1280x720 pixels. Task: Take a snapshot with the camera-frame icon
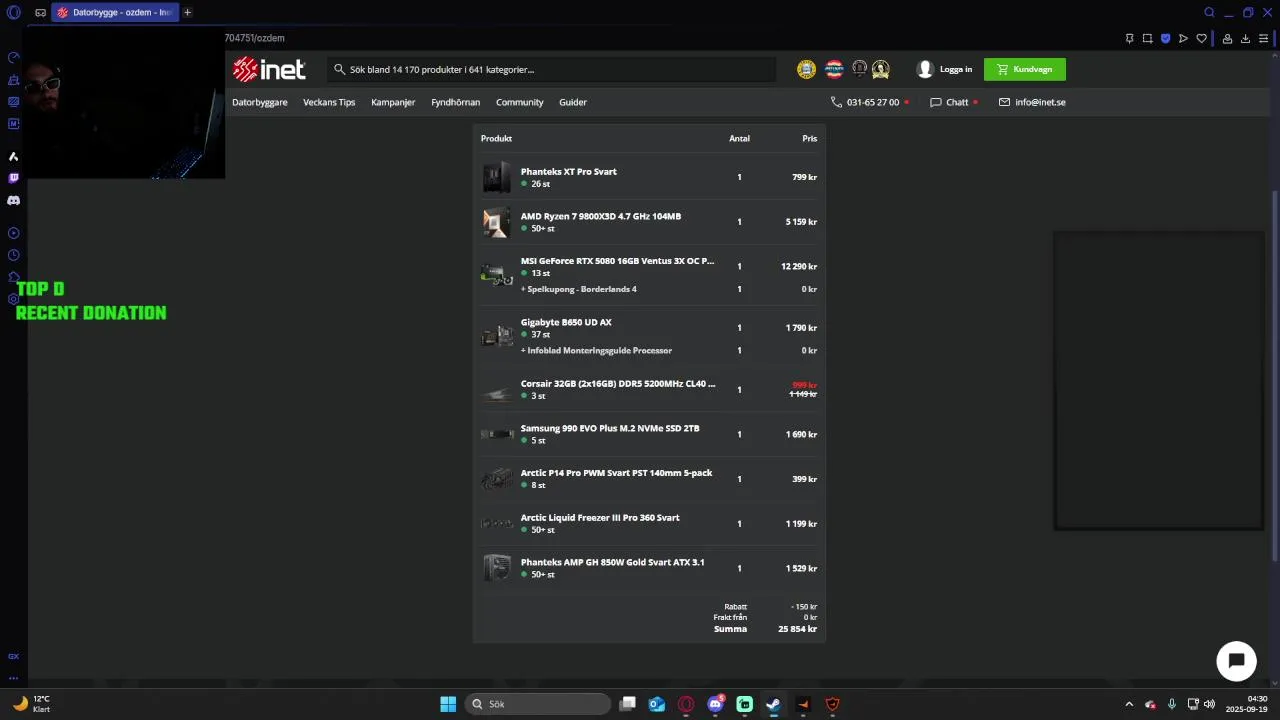[1147, 38]
